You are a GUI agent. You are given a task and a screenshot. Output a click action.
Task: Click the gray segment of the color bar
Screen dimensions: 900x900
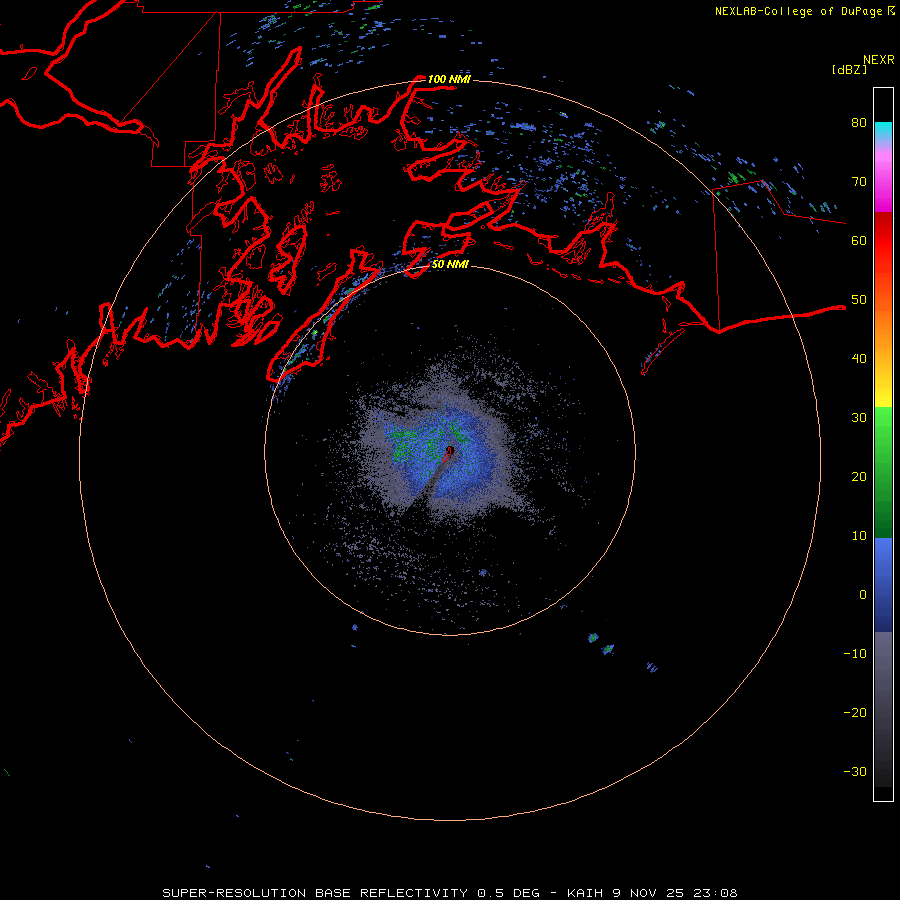(x=883, y=689)
